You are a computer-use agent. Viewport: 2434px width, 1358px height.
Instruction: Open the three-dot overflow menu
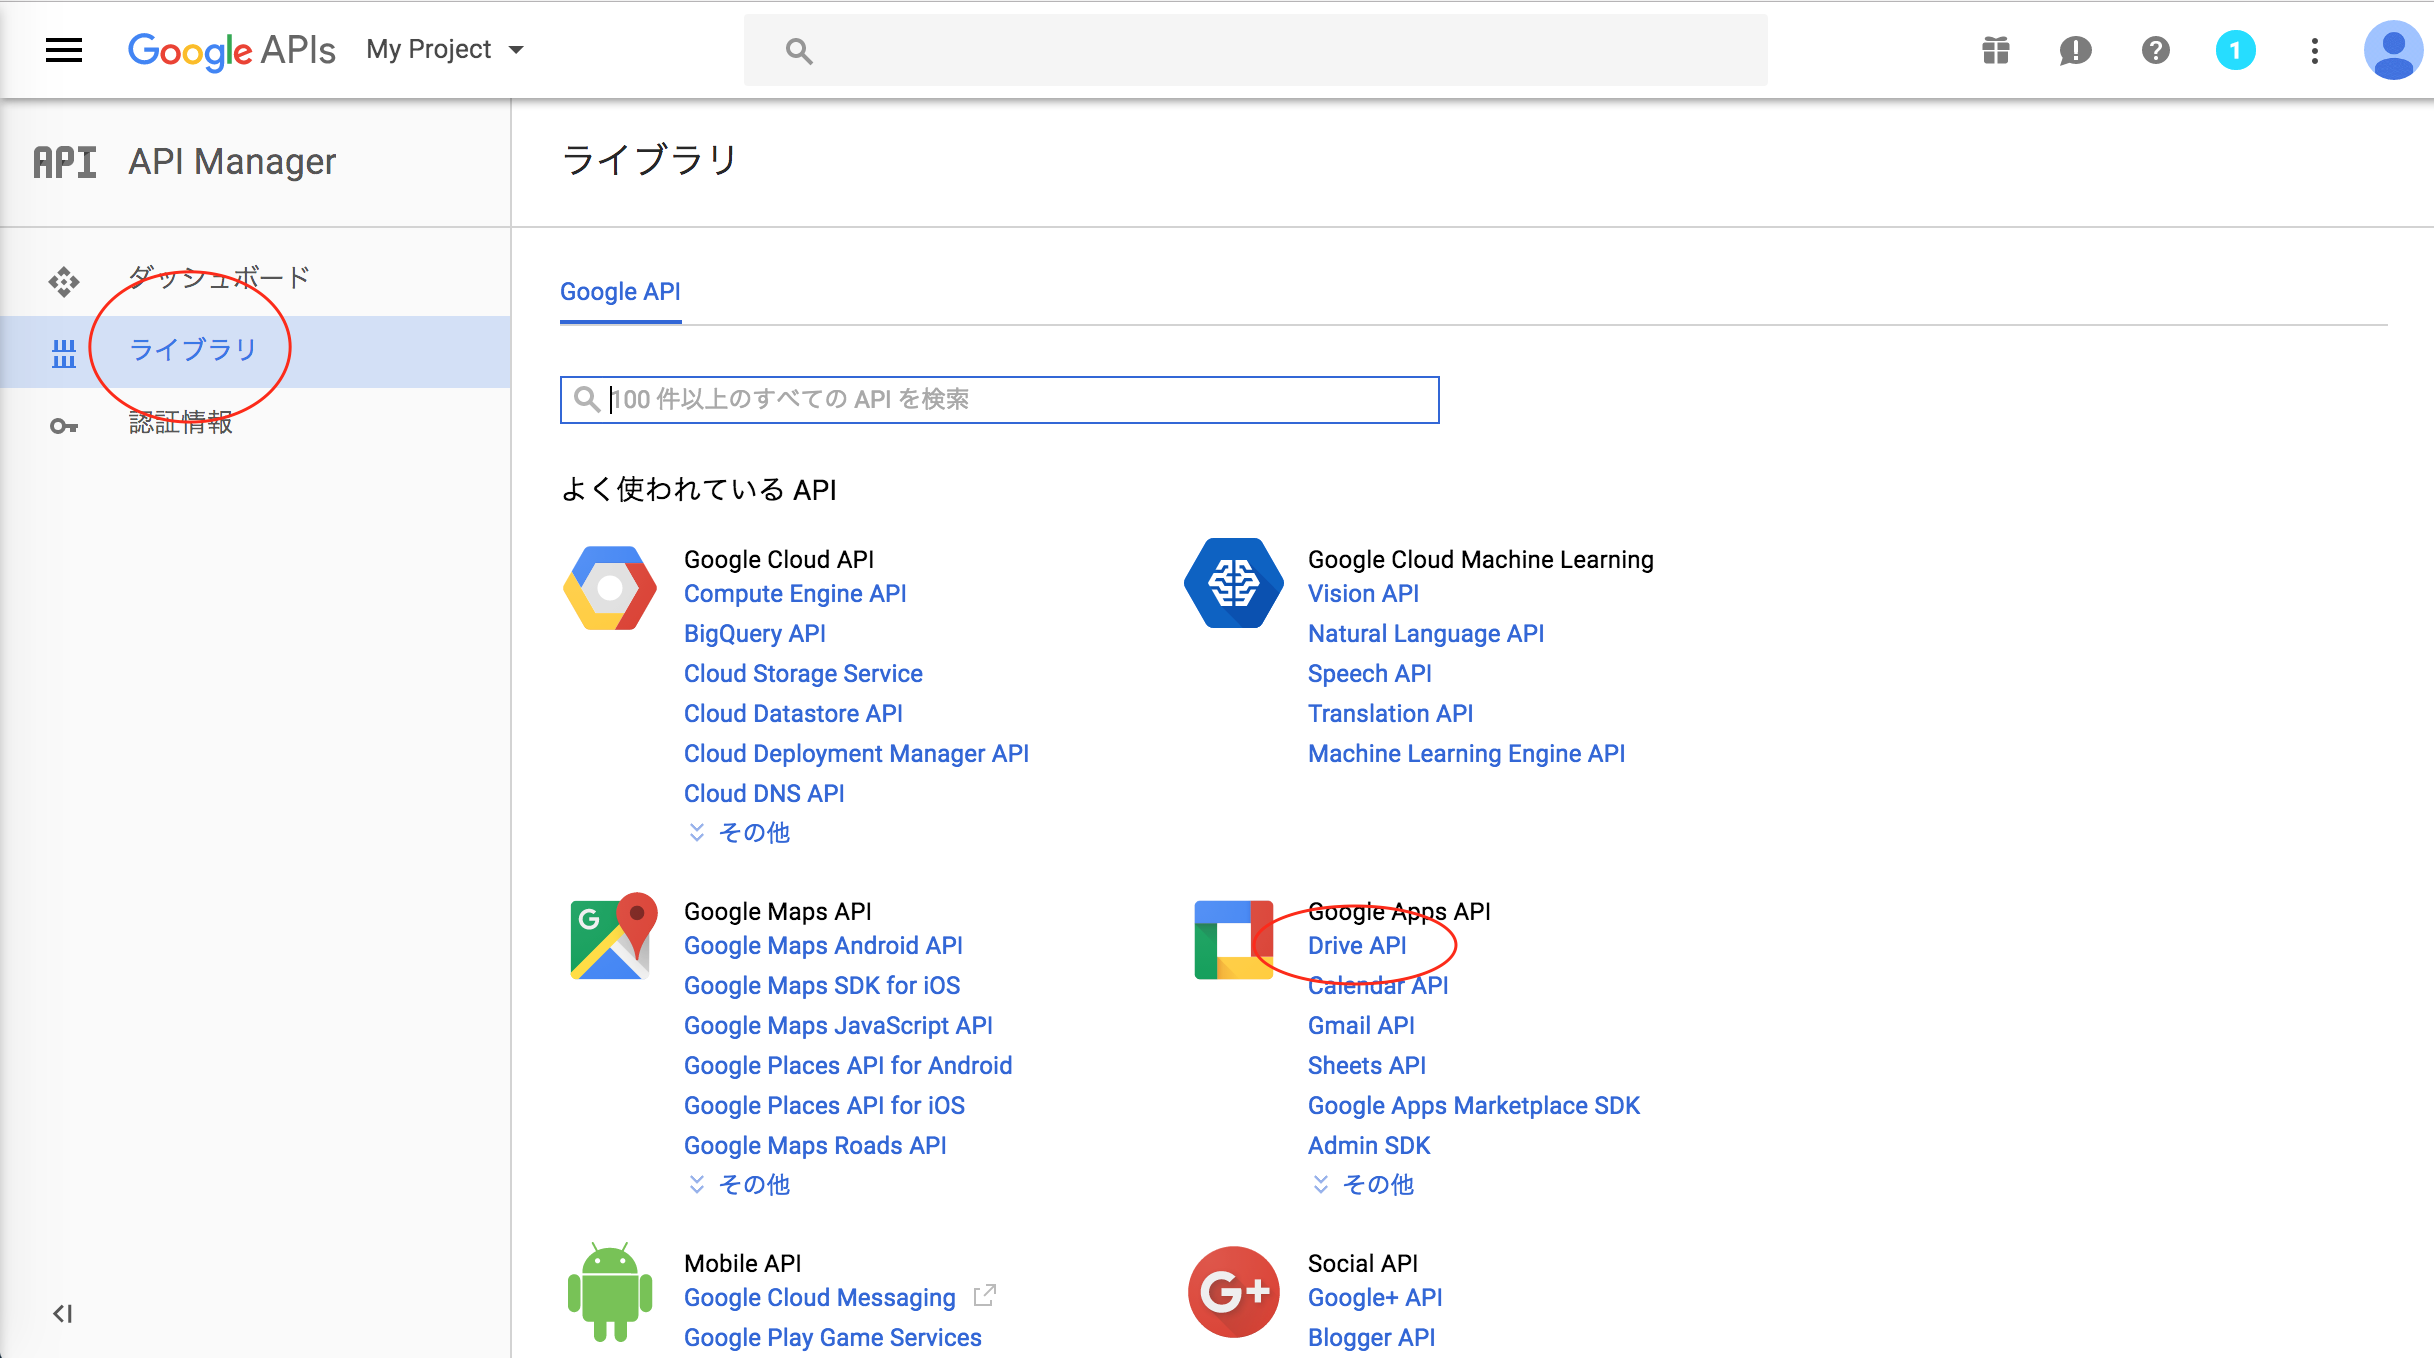tap(2314, 50)
